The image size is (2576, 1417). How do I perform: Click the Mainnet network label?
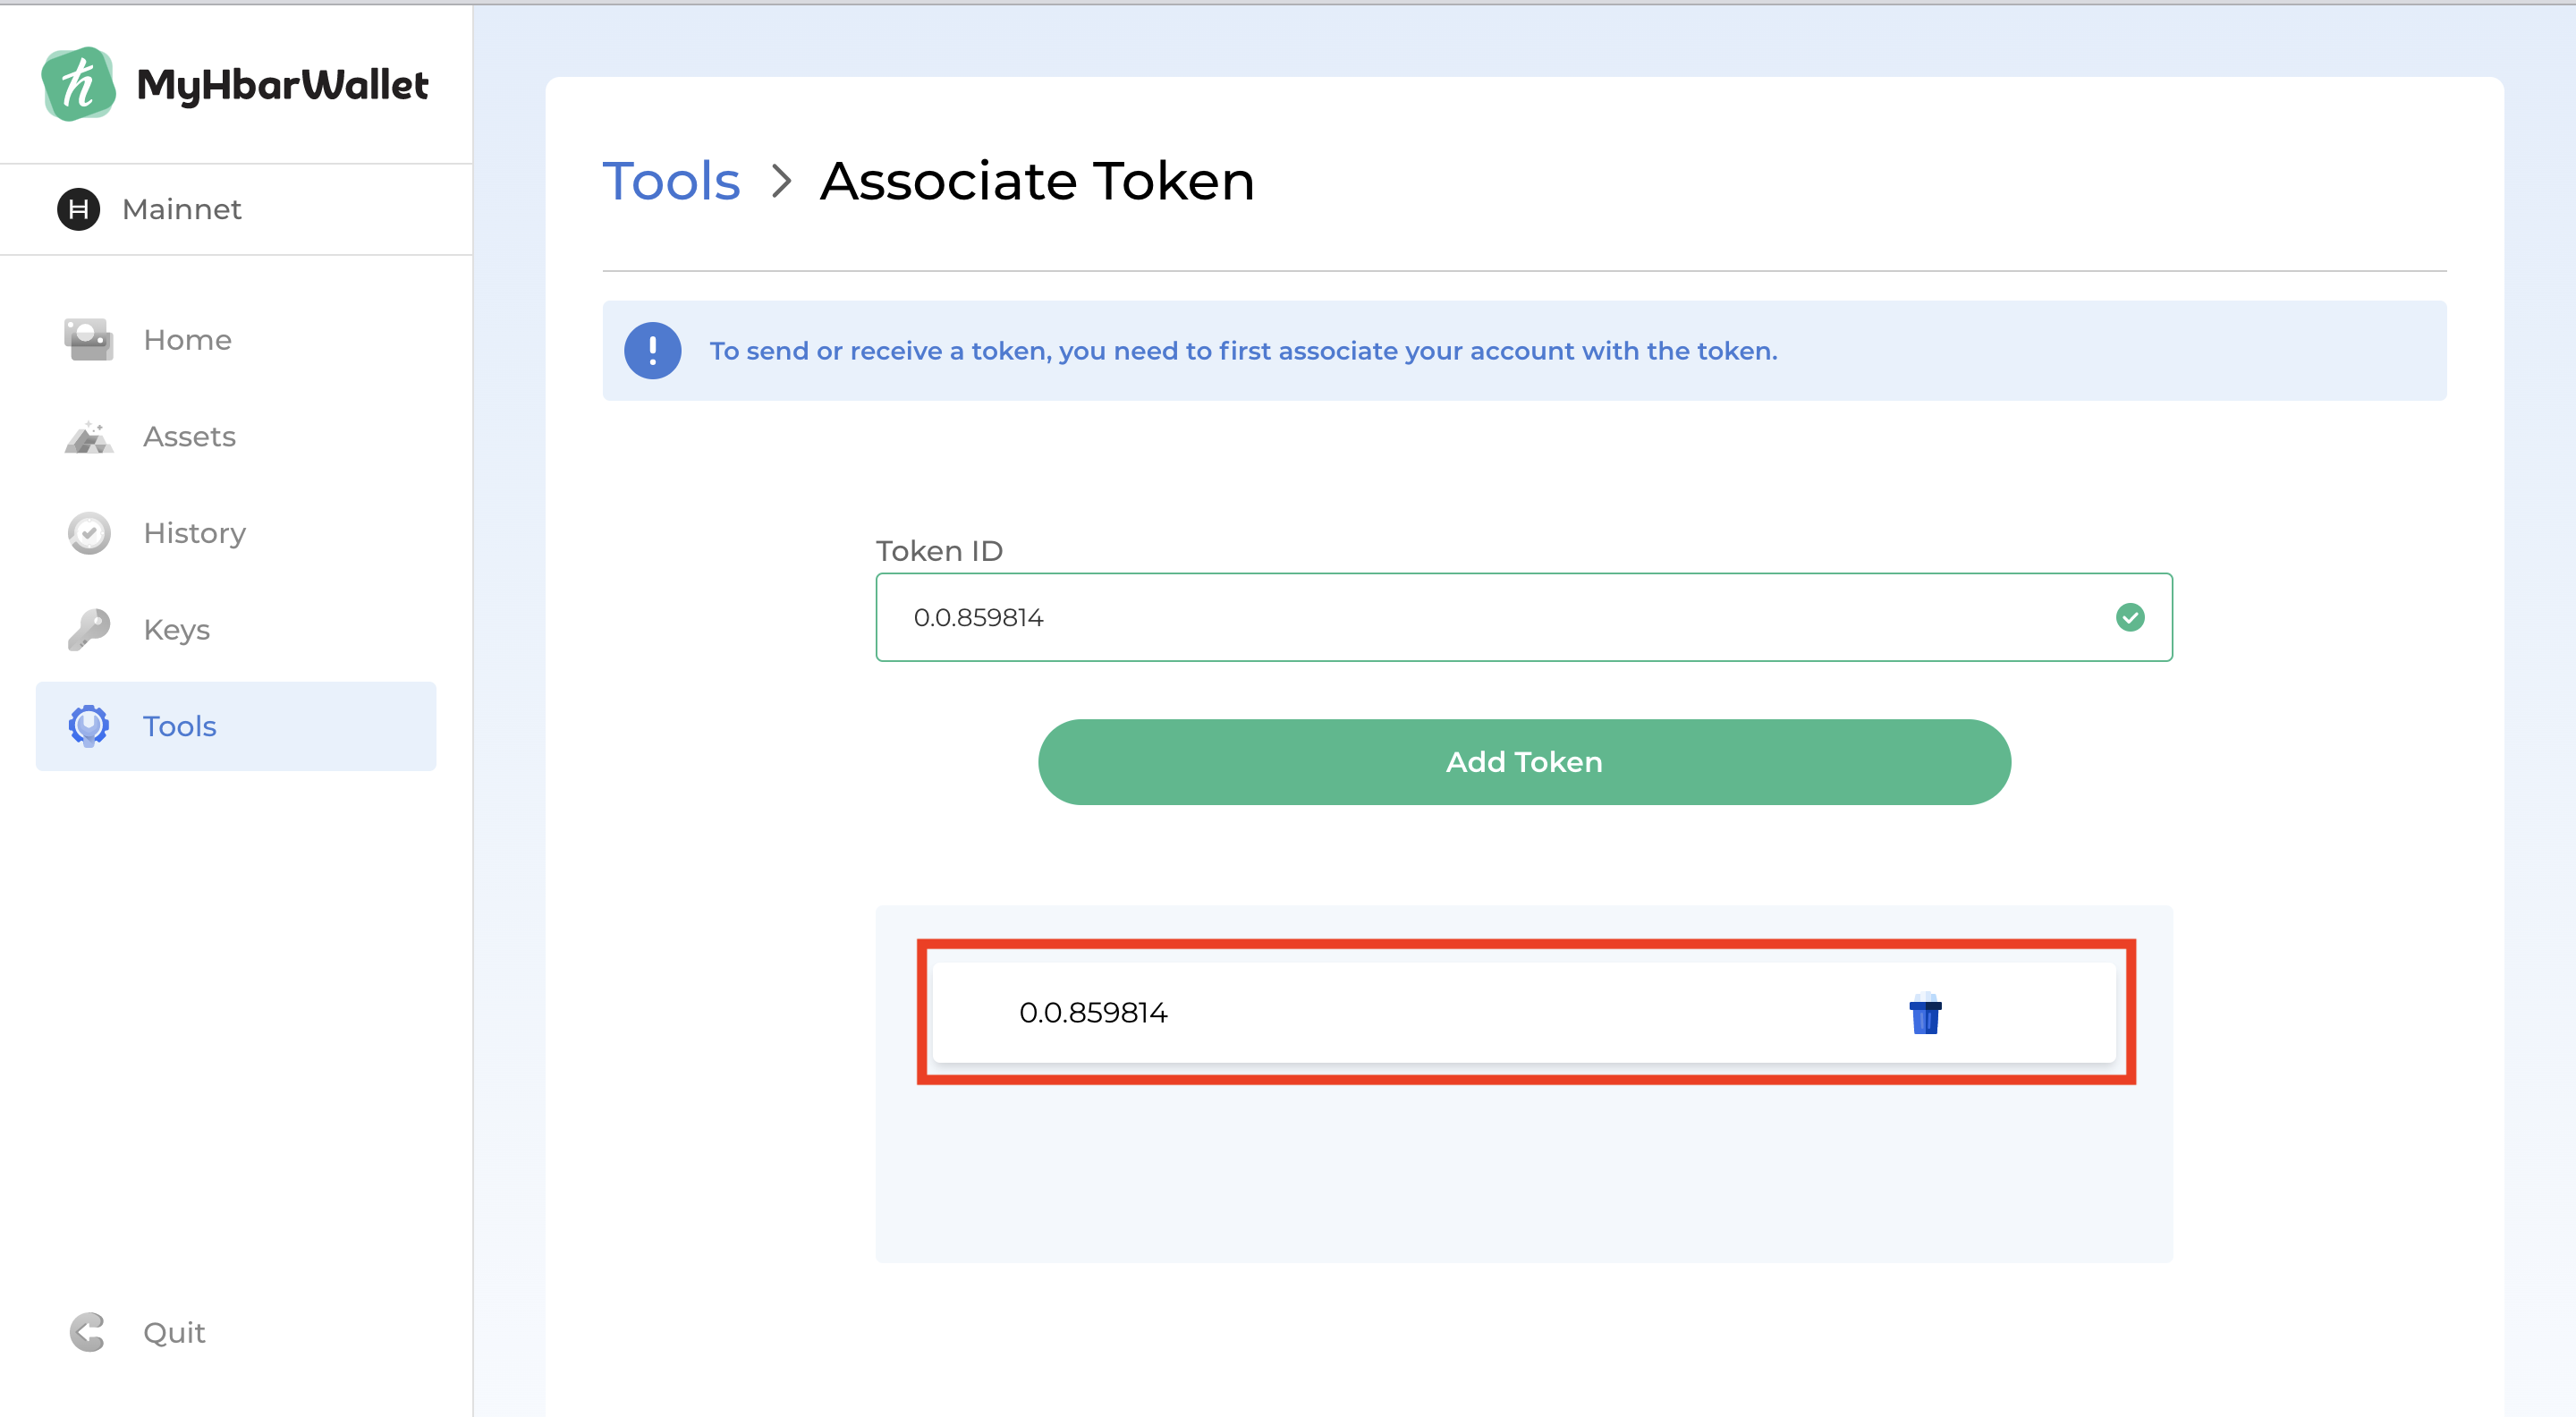[181, 209]
